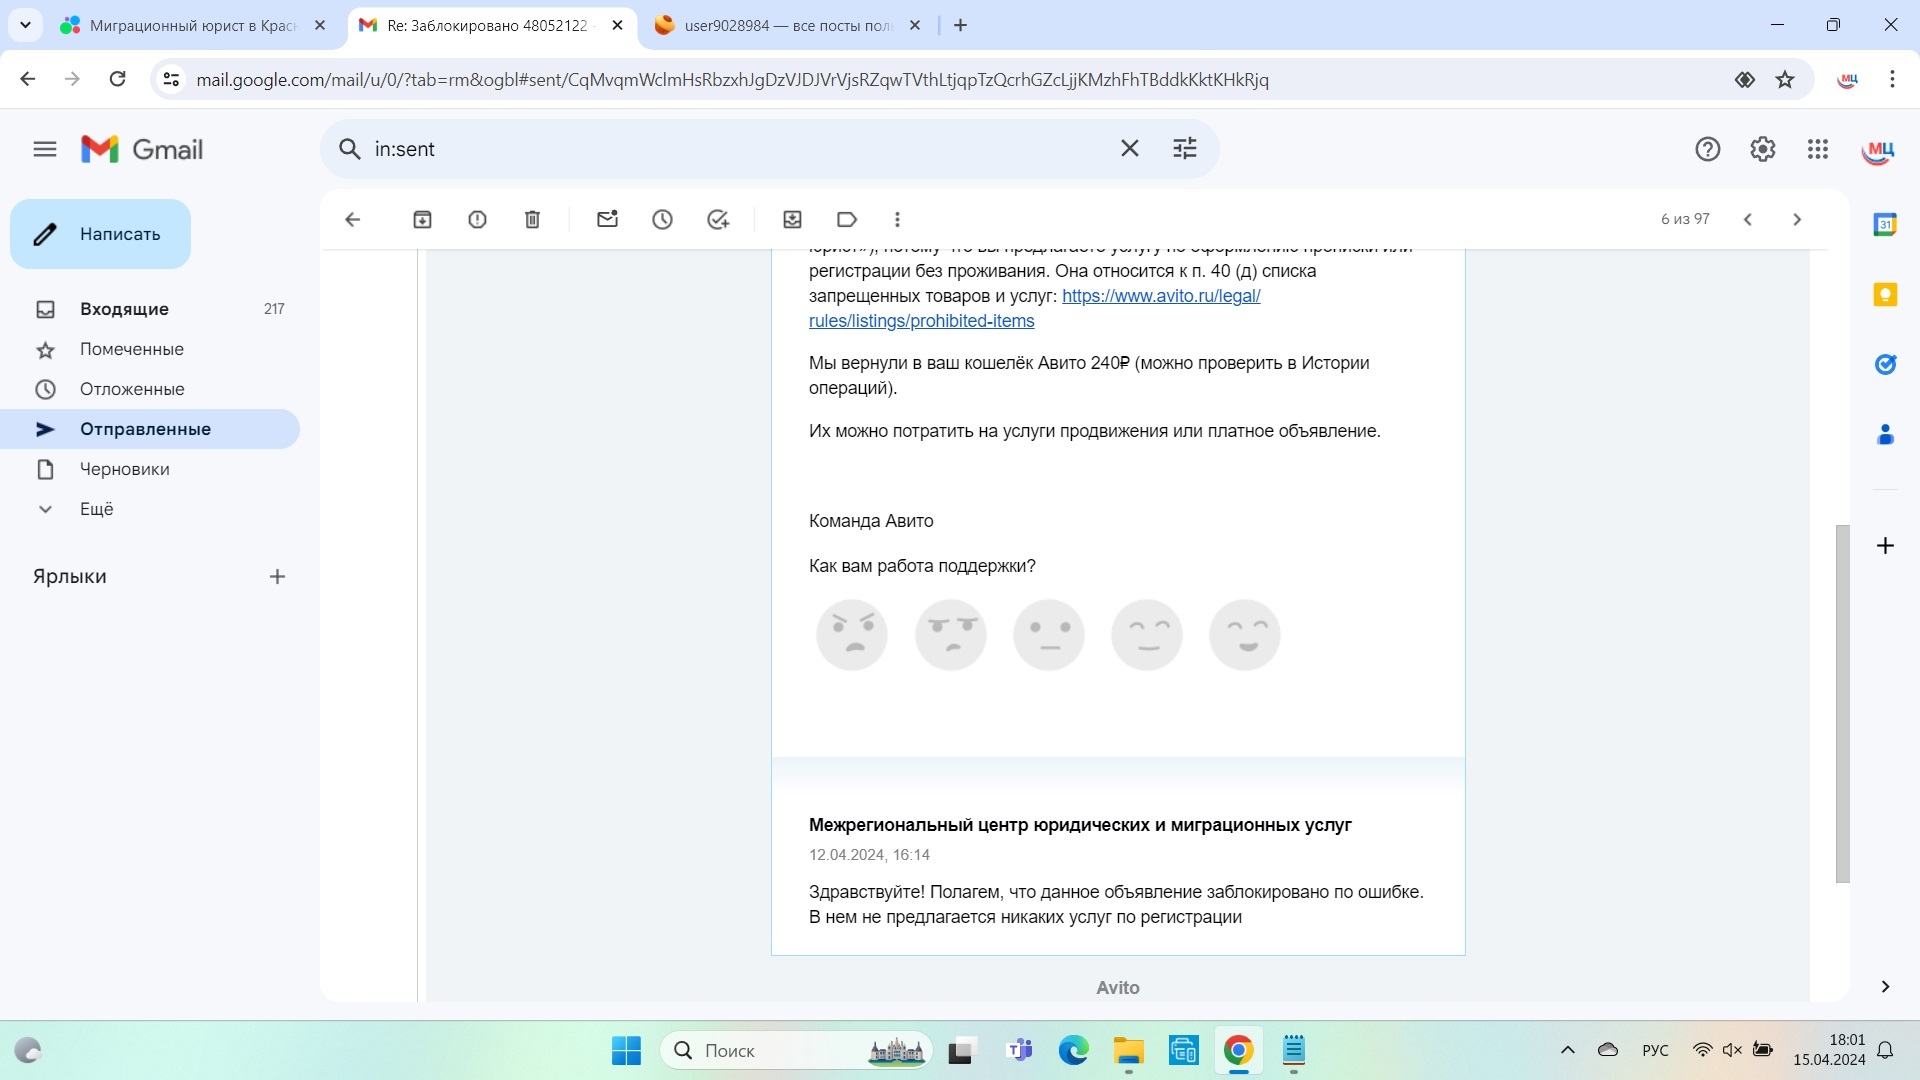Viewport: 1920px width, 1080px height.
Task: Snooze this conversation
Action: click(x=662, y=220)
